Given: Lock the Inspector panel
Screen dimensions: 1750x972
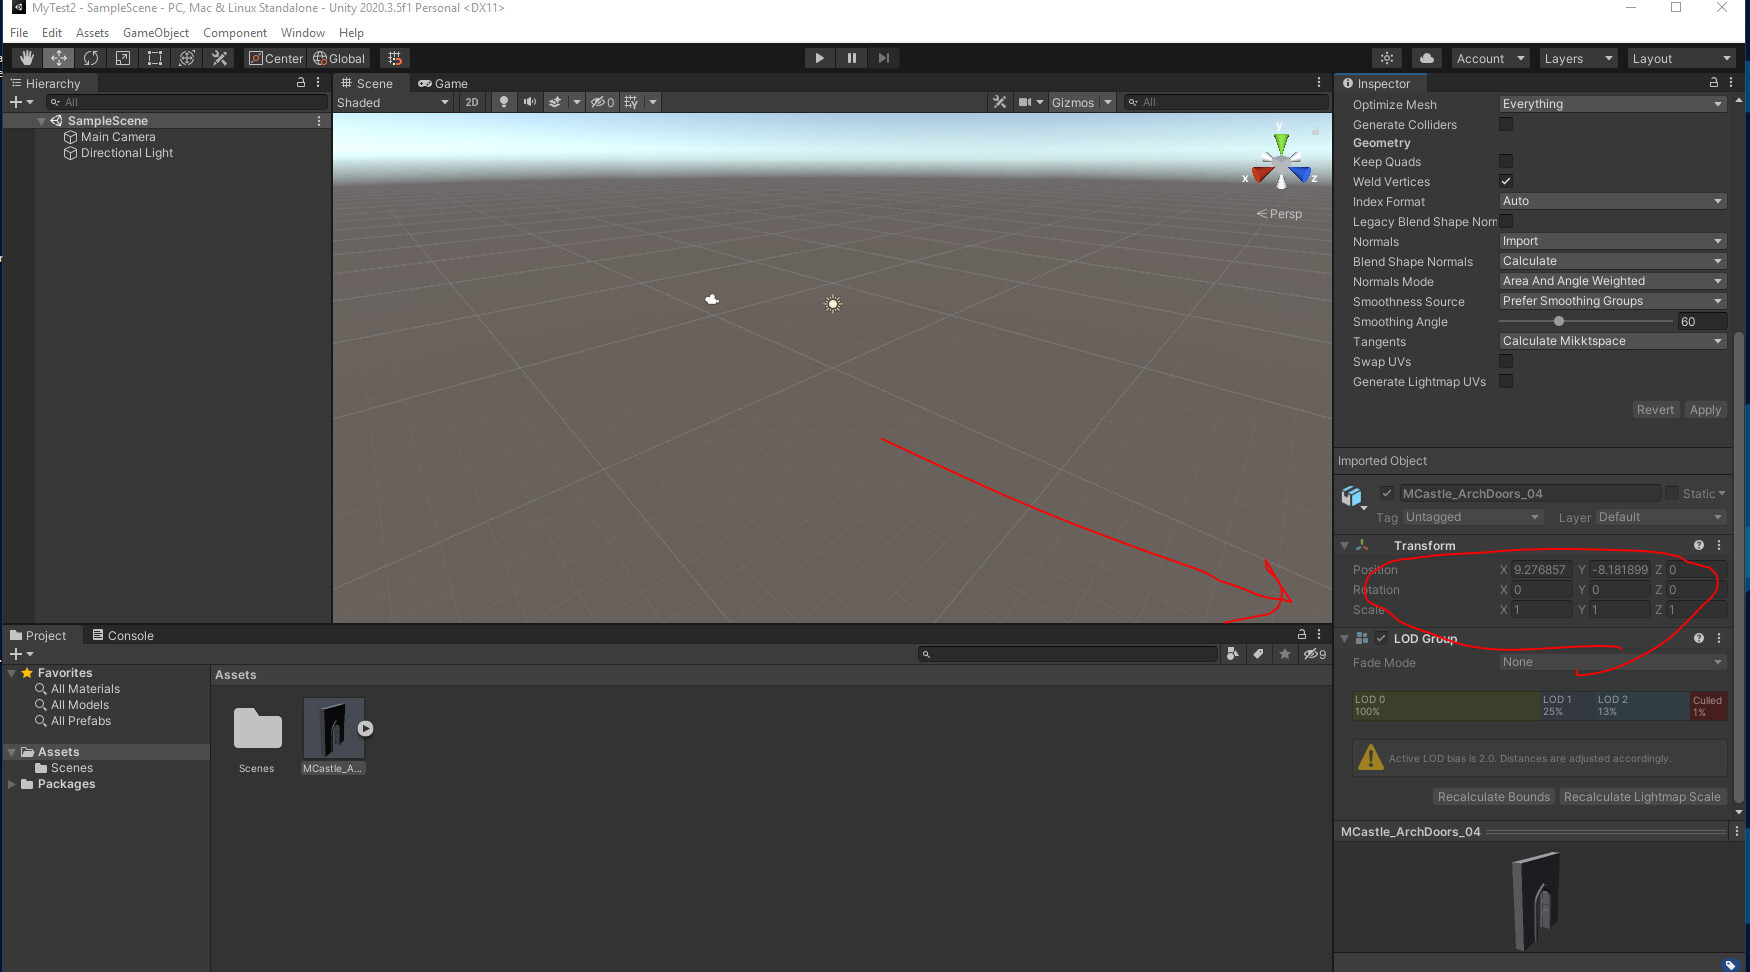Looking at the screenshot, I should [1714, 83].
